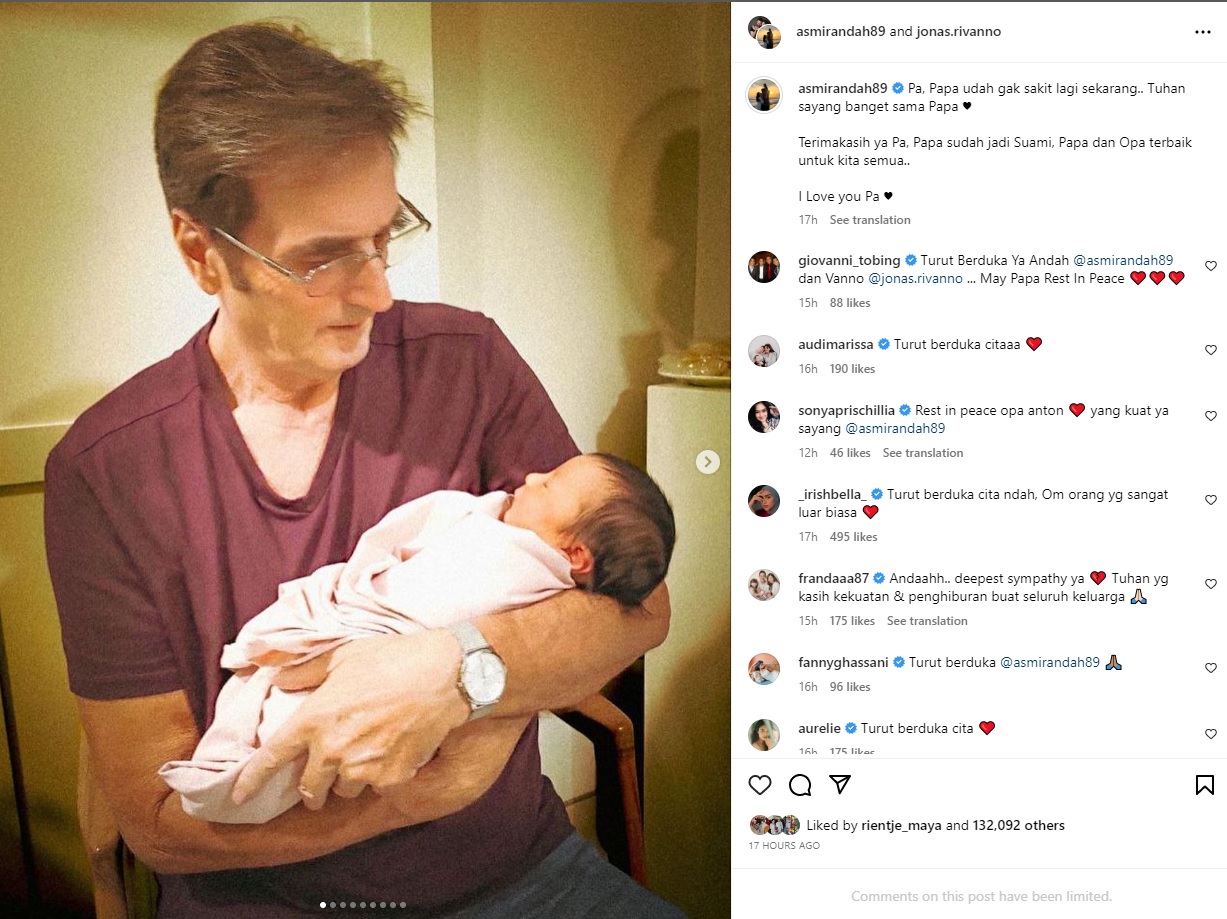The image size is (1227, 919).
Task: Open asmirandah89 profile in the header
Action: (841, 32)
